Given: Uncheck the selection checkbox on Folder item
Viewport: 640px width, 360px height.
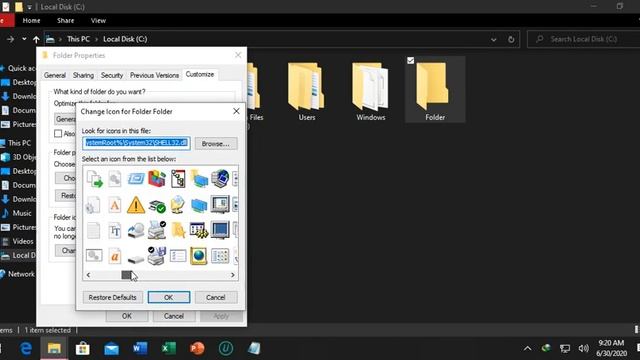Looking at the screenshot, I should click(411, 60).
